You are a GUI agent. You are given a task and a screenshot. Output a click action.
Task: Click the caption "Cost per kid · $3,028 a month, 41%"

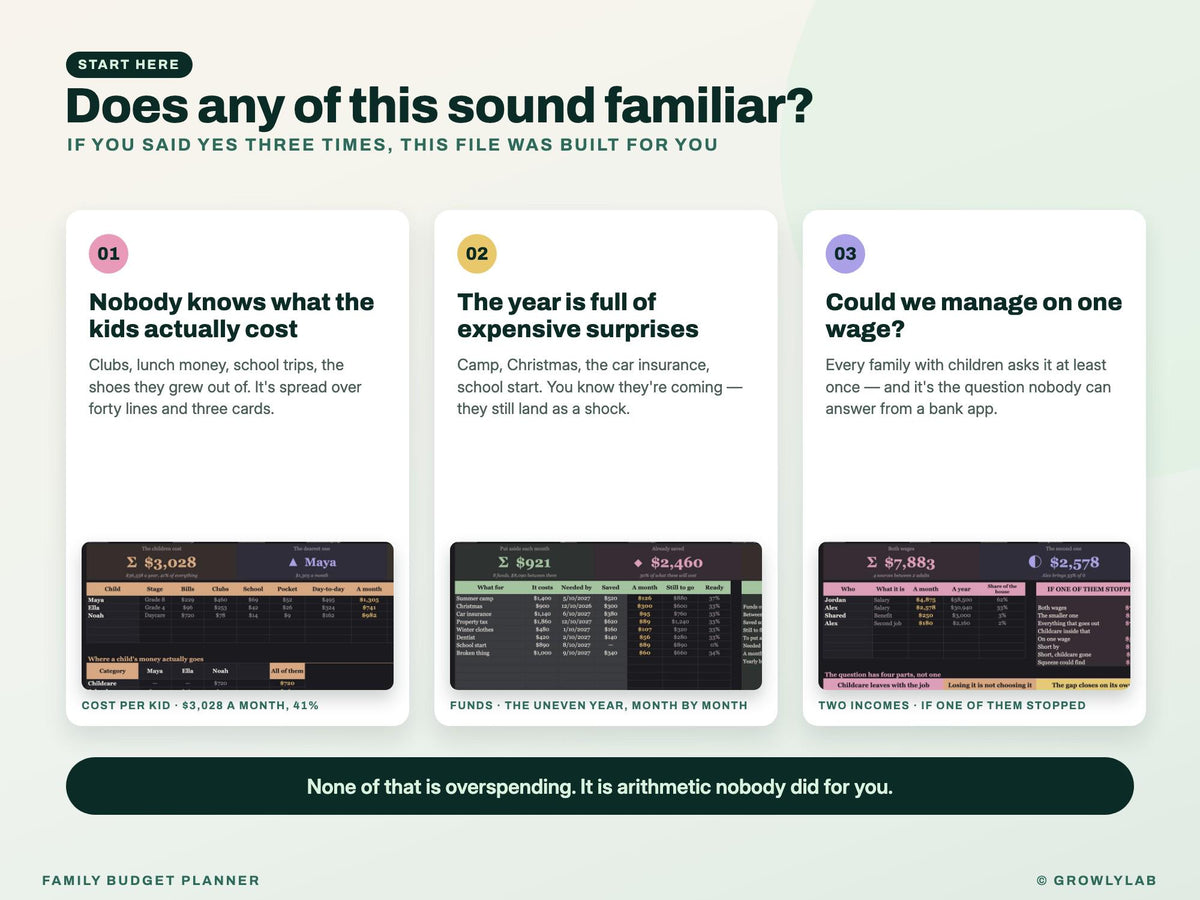(200, 705)
